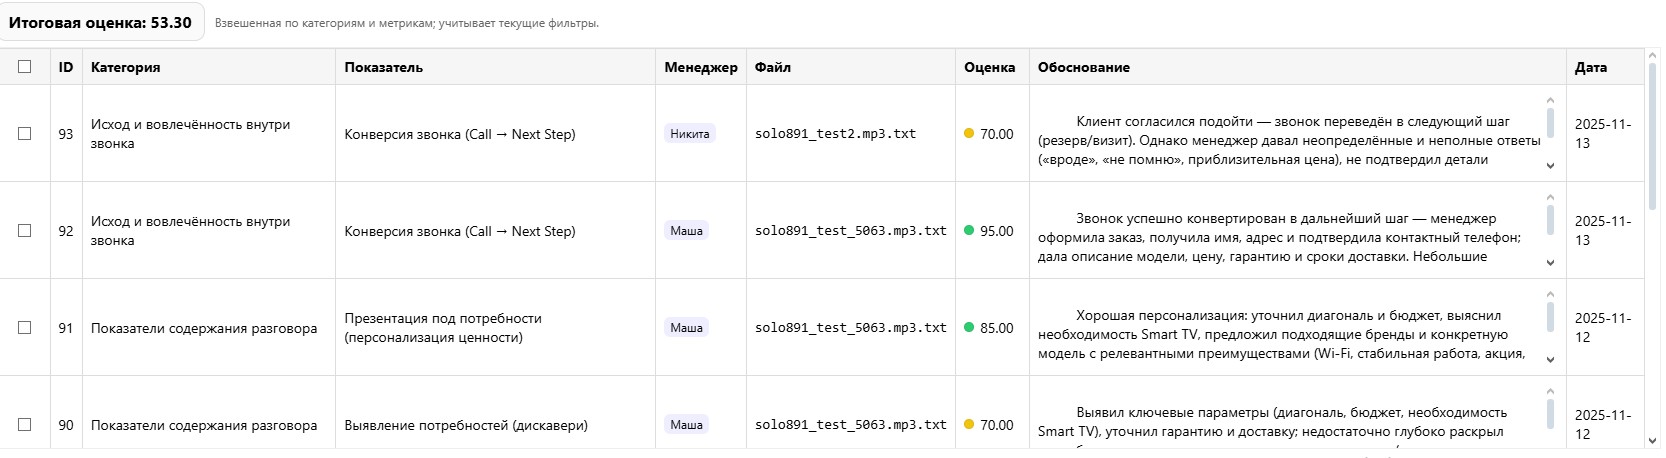Image resolution: width=1666 pixels, height=458 pixels.
Task: Click the green score dot for 85.00
Action: point(969,328)
